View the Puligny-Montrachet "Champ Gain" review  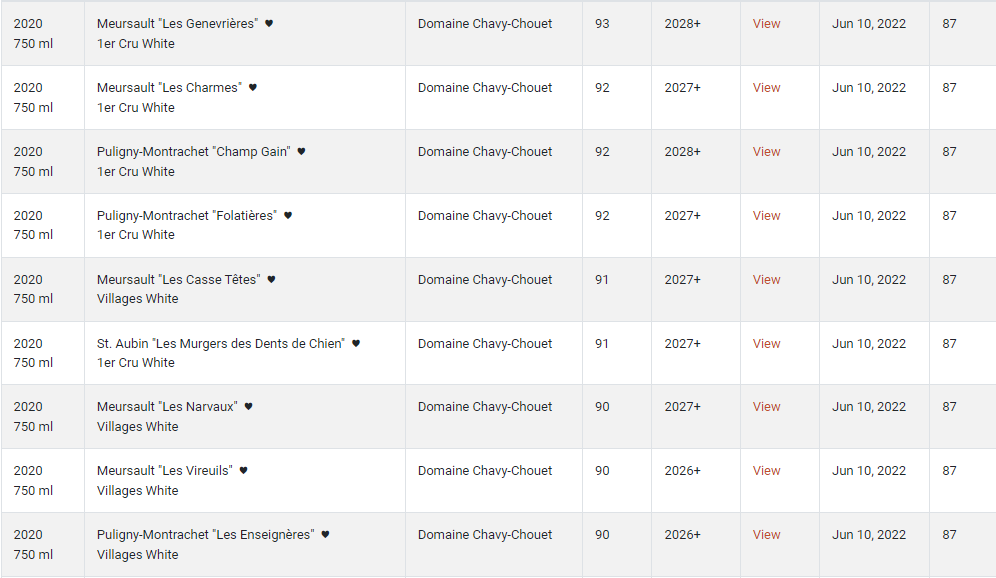point(766,152)
